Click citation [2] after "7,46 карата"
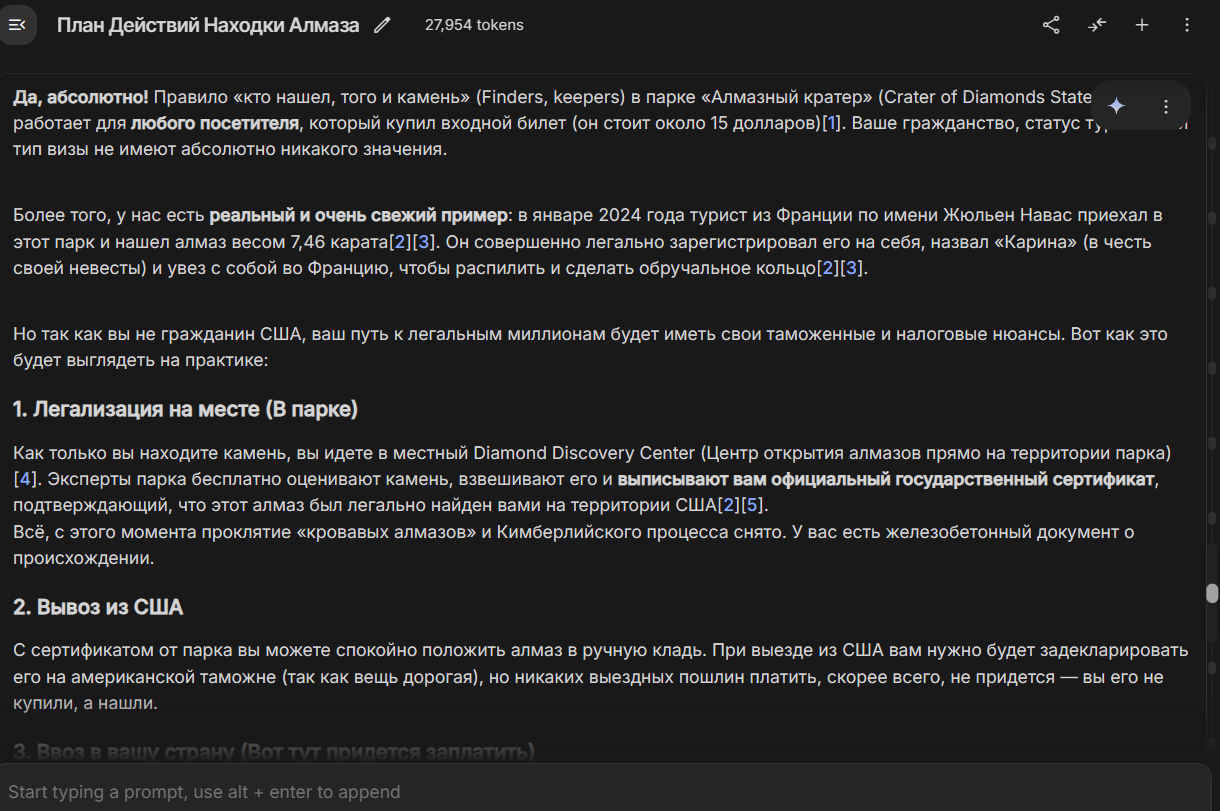The image size is (1220, 811). coord(401,242)
